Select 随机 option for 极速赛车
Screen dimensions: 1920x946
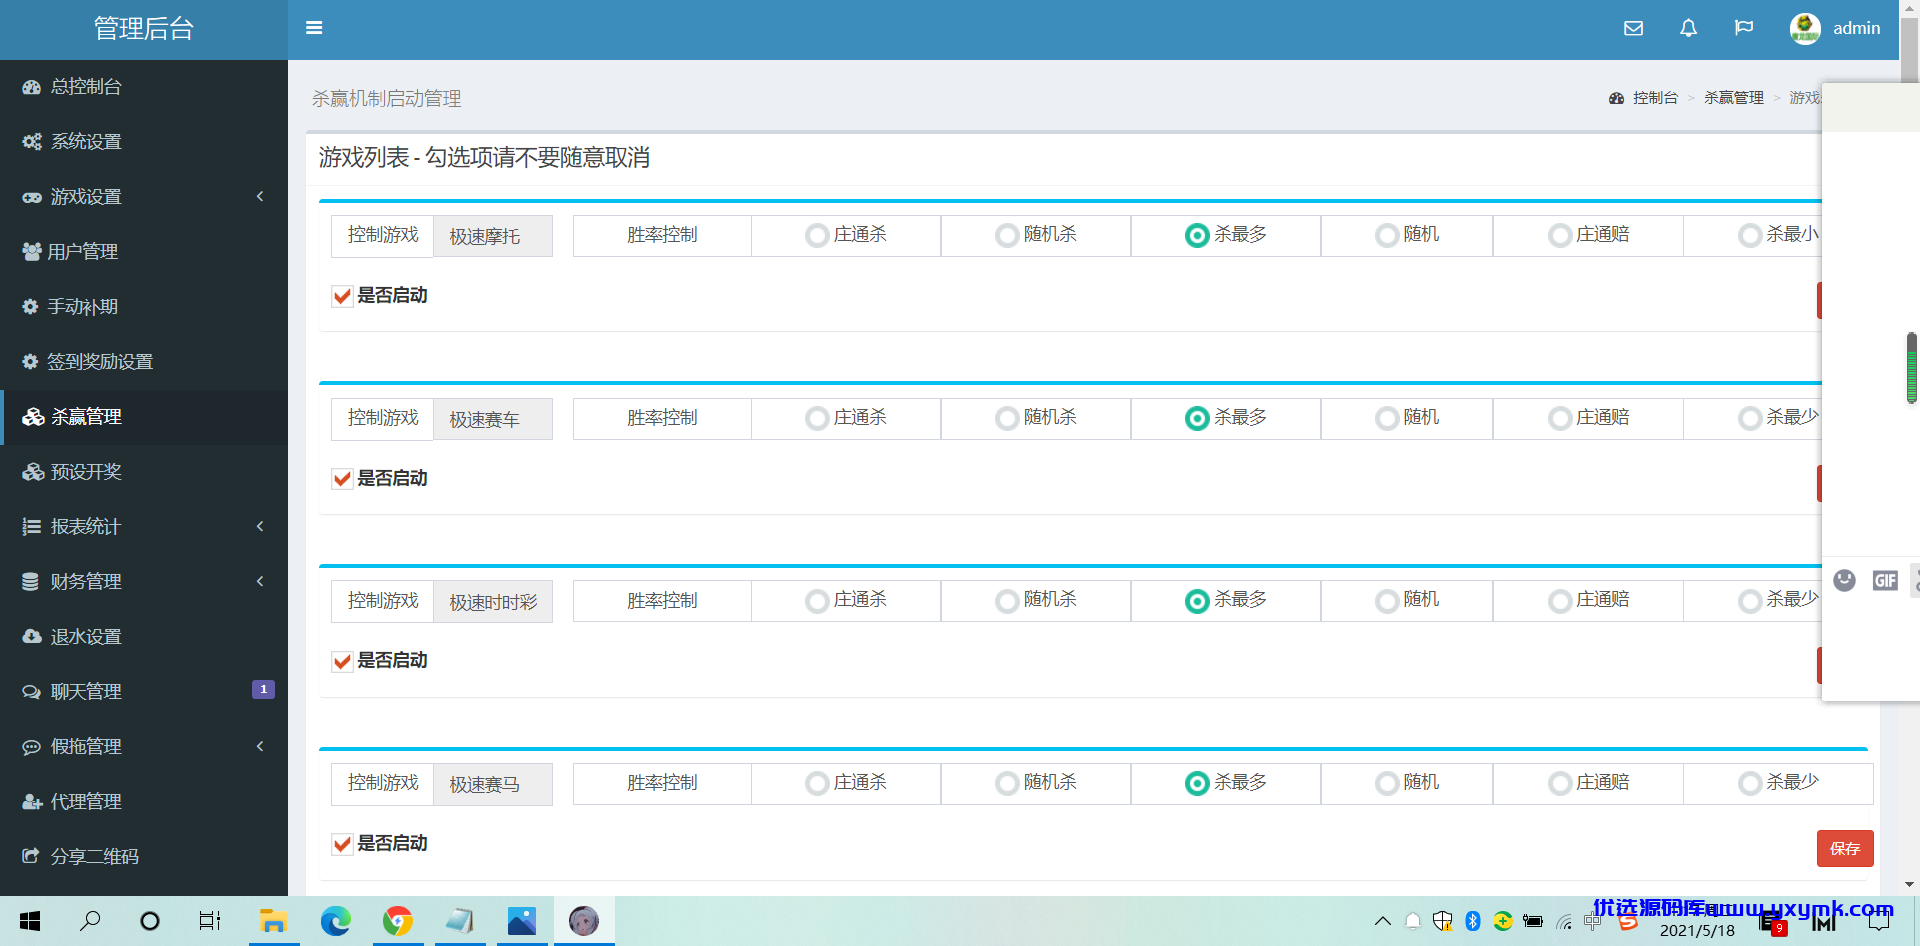(1387, 419)
